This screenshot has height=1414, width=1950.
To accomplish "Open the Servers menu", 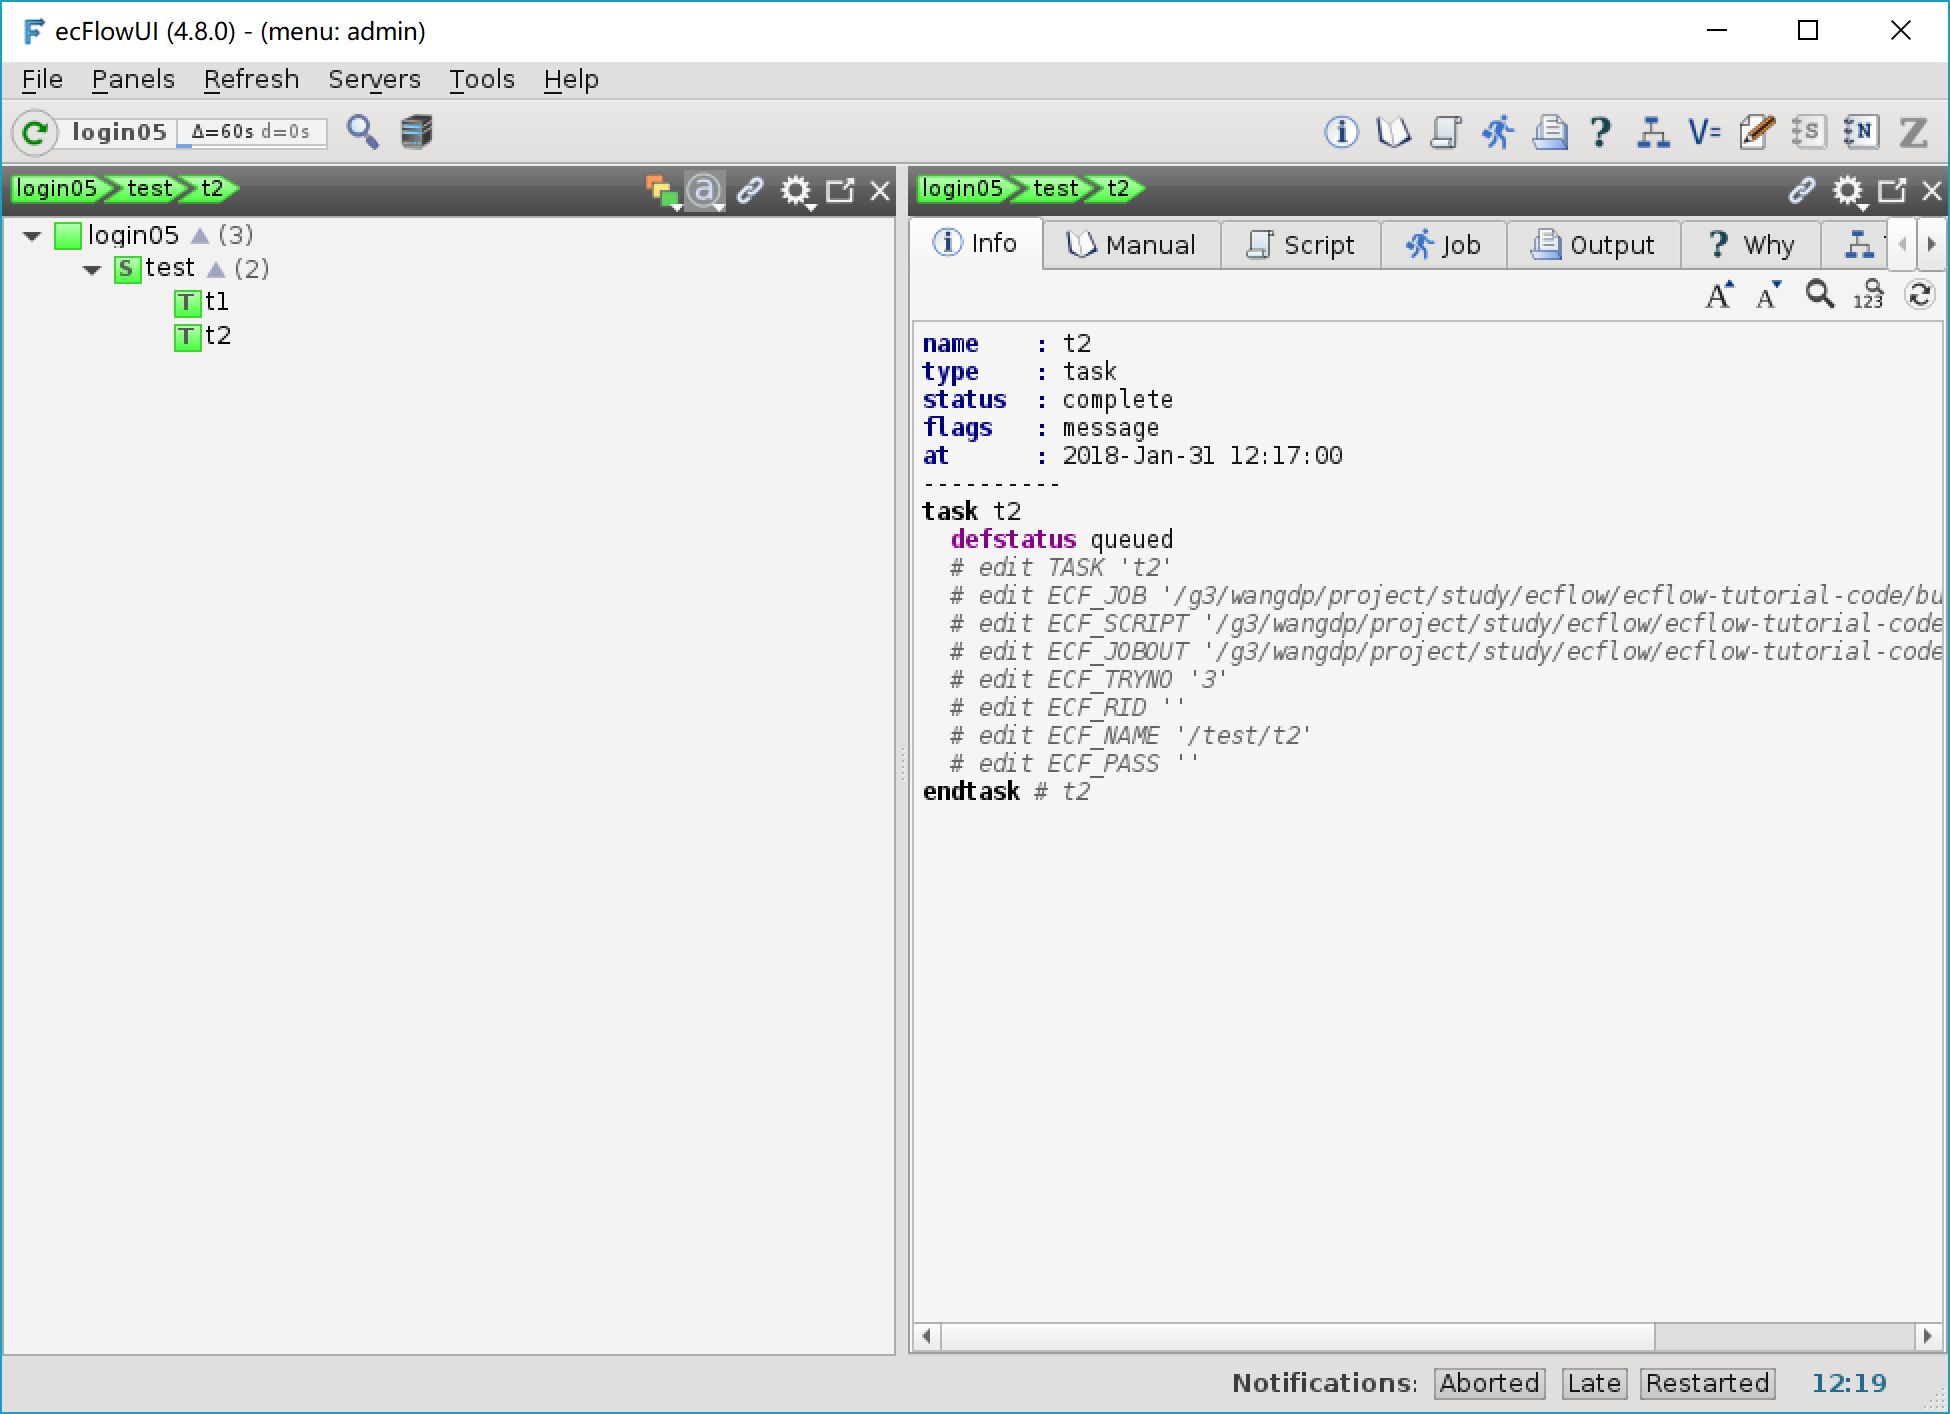I will (374, 79).
